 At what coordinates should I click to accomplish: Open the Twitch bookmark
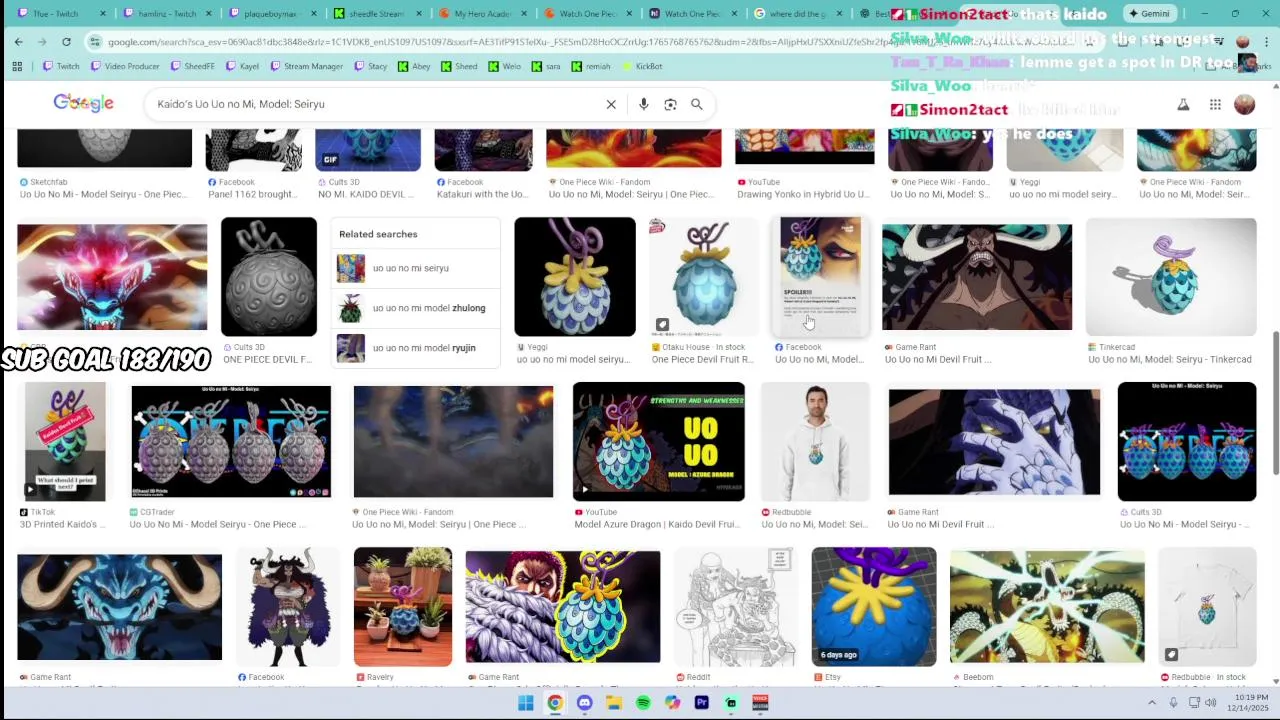click(61, 66)
